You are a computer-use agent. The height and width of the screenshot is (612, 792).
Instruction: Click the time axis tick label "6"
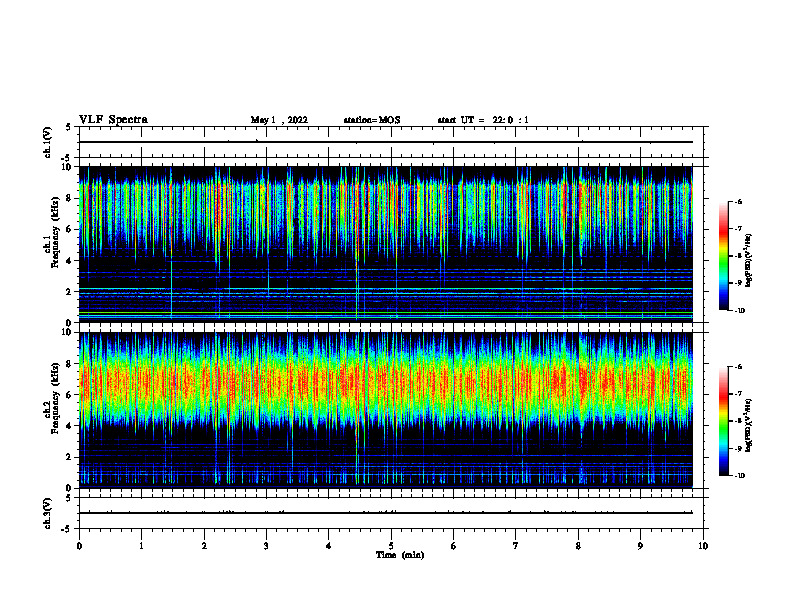tap(454, 546)
